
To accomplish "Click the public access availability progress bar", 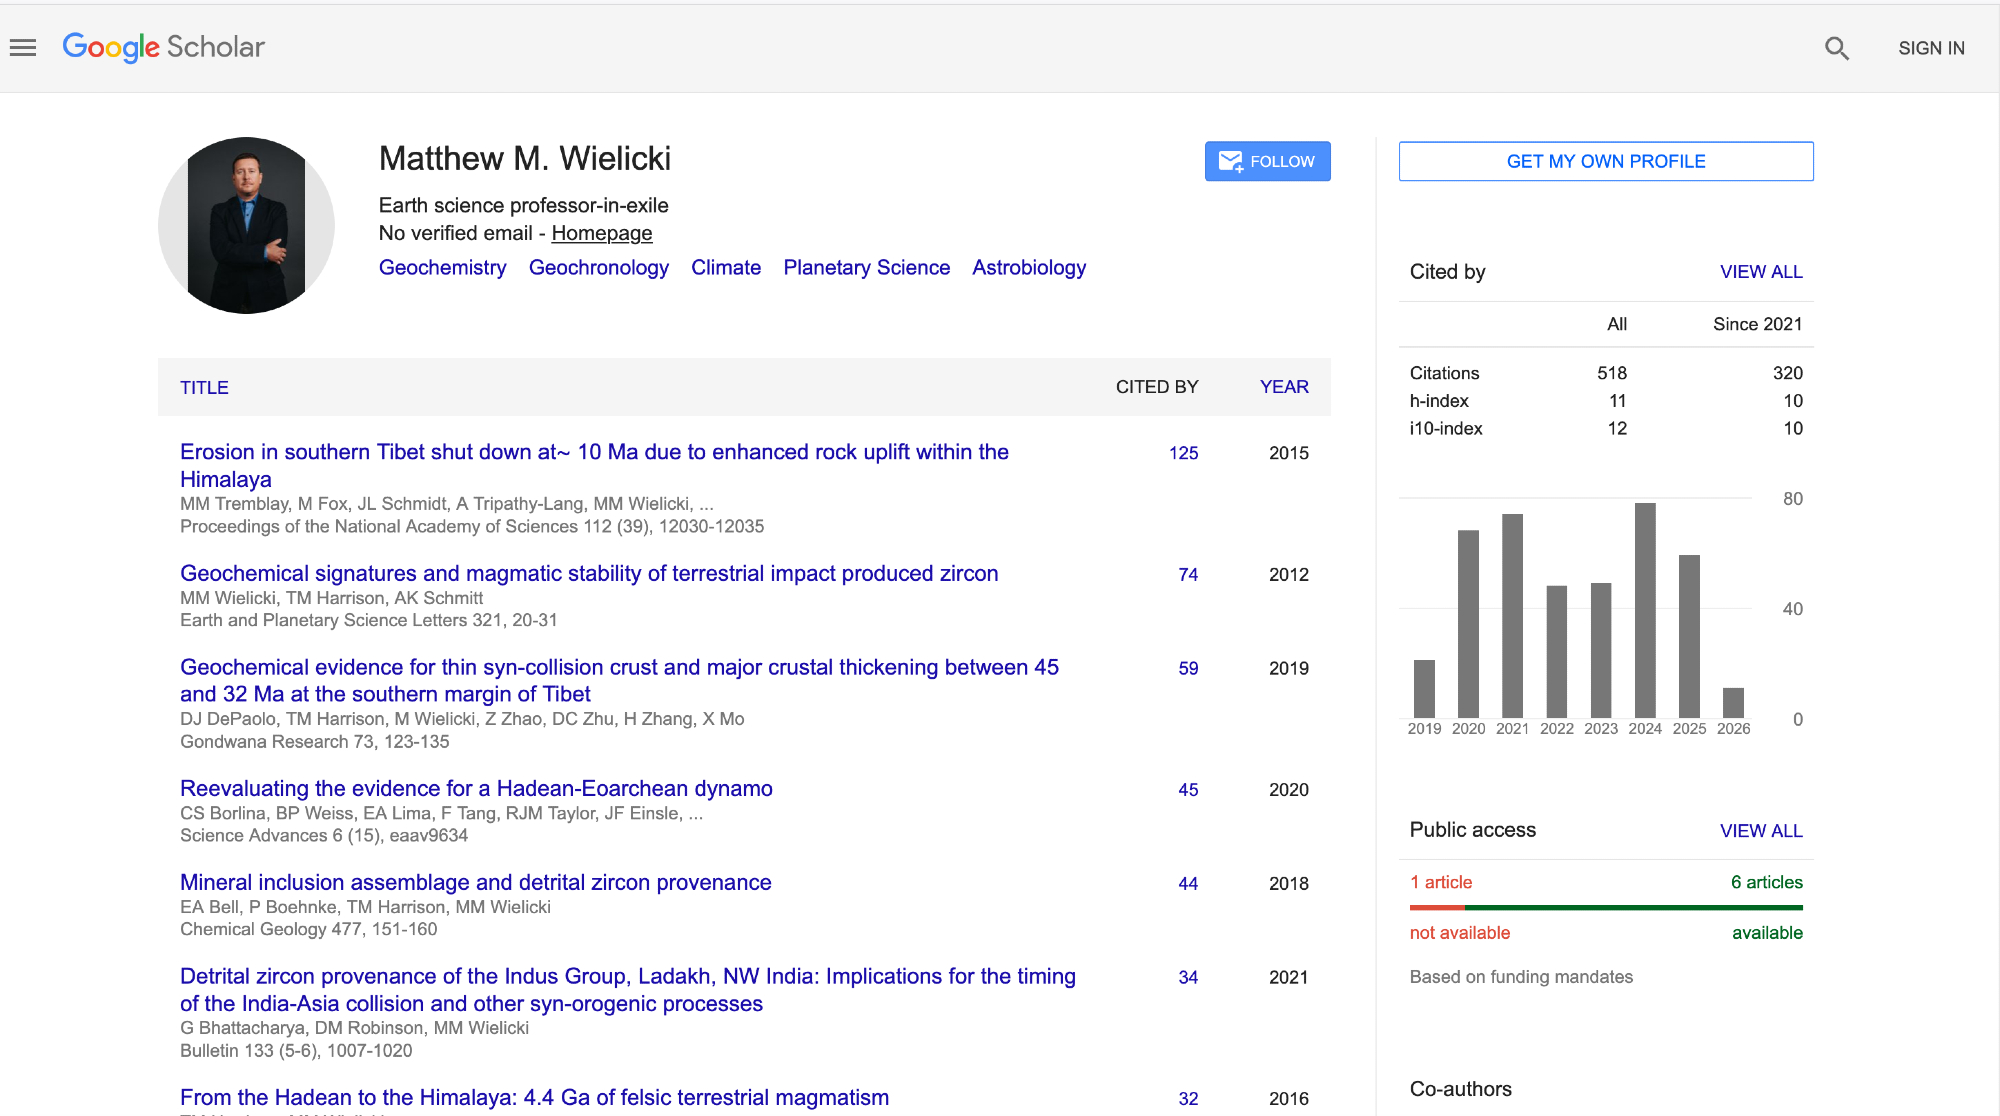I will [x=1605, y=908].
